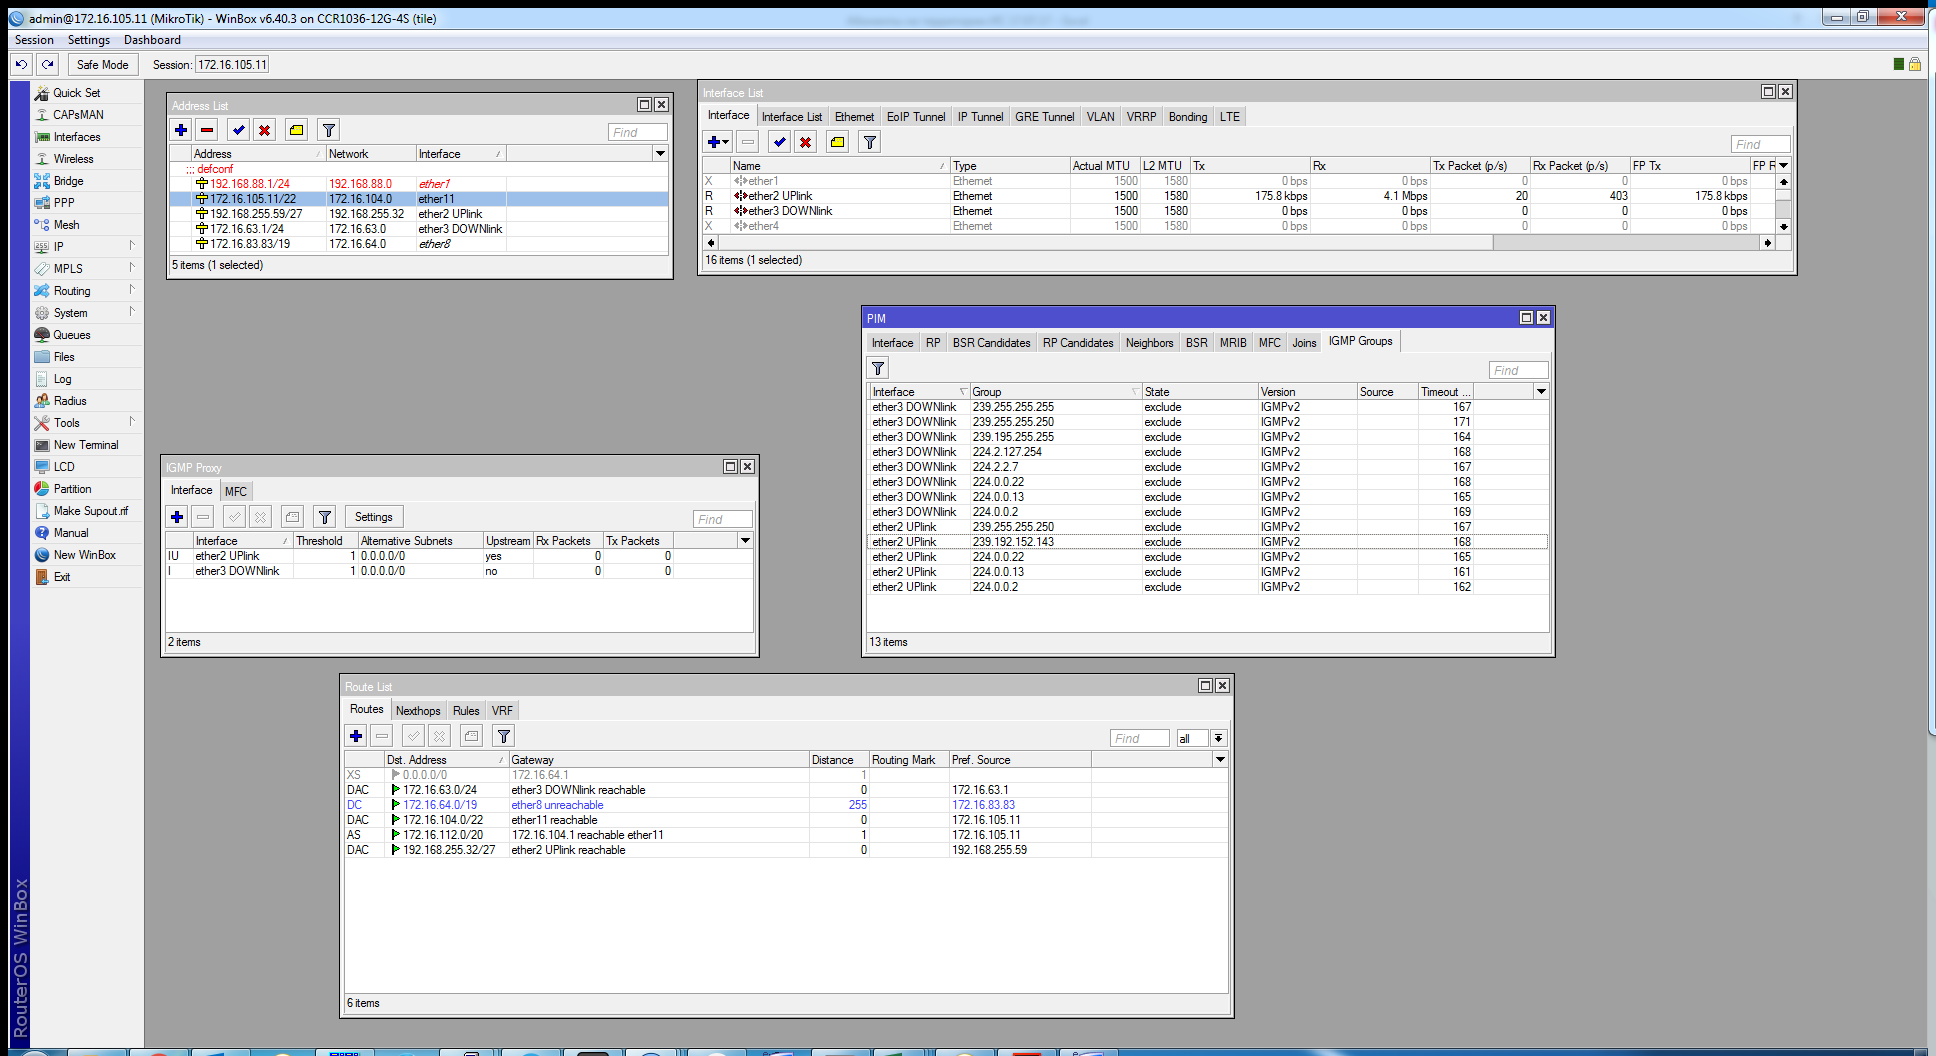The image size is (1936, 1056).
Task: Open the 'all' routing table dropdown
Action: [1218, 738]
